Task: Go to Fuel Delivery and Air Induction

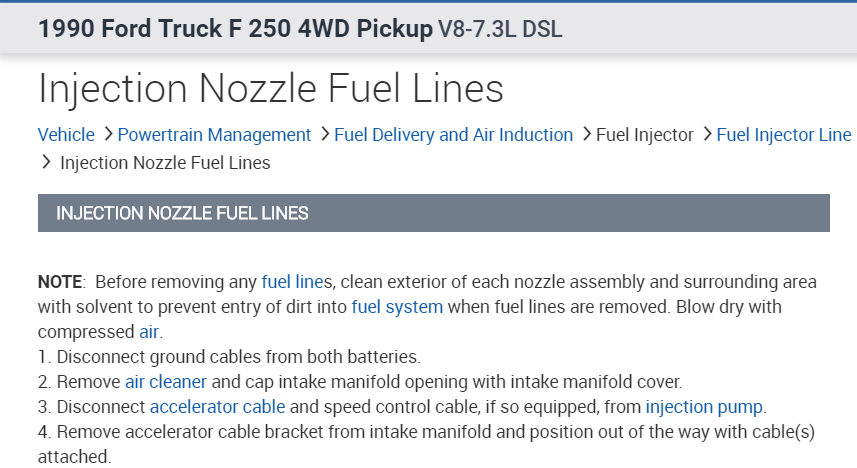Action: click(453, 135)
